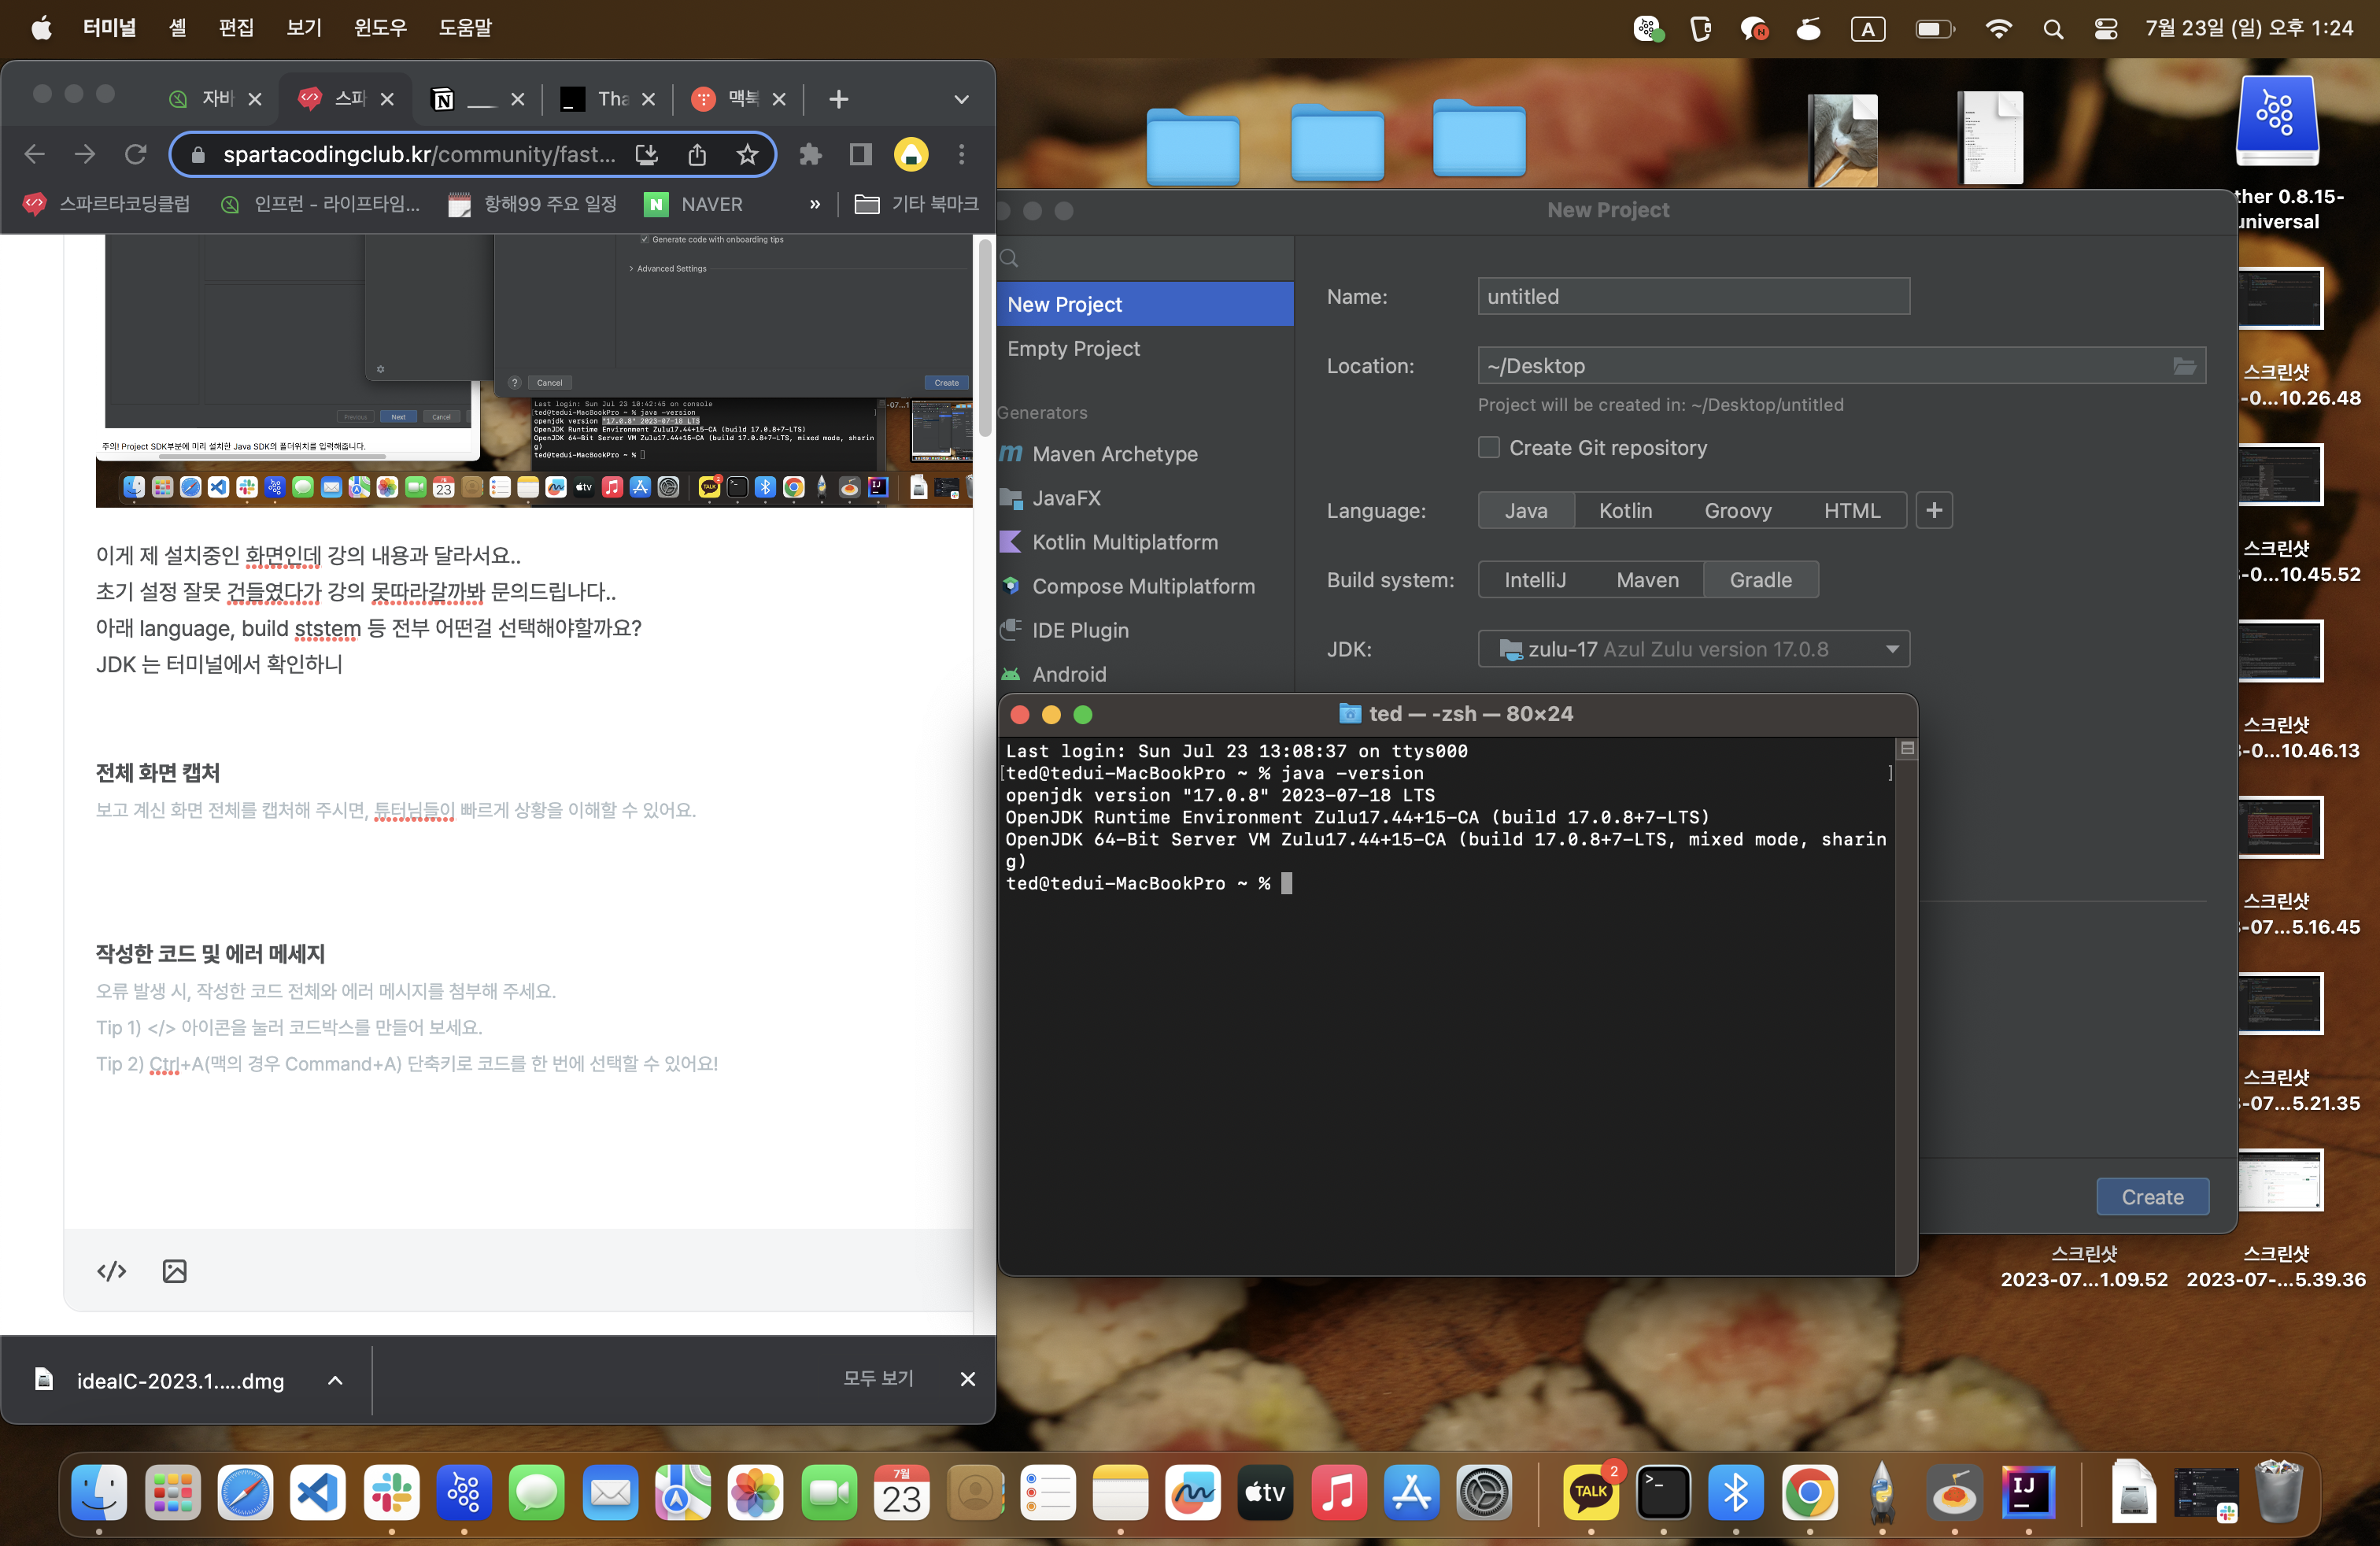This screenshot has width=2380, height=1546.
Task: Open System Settings from the Dock
Action: [x=1484, y=1492]
